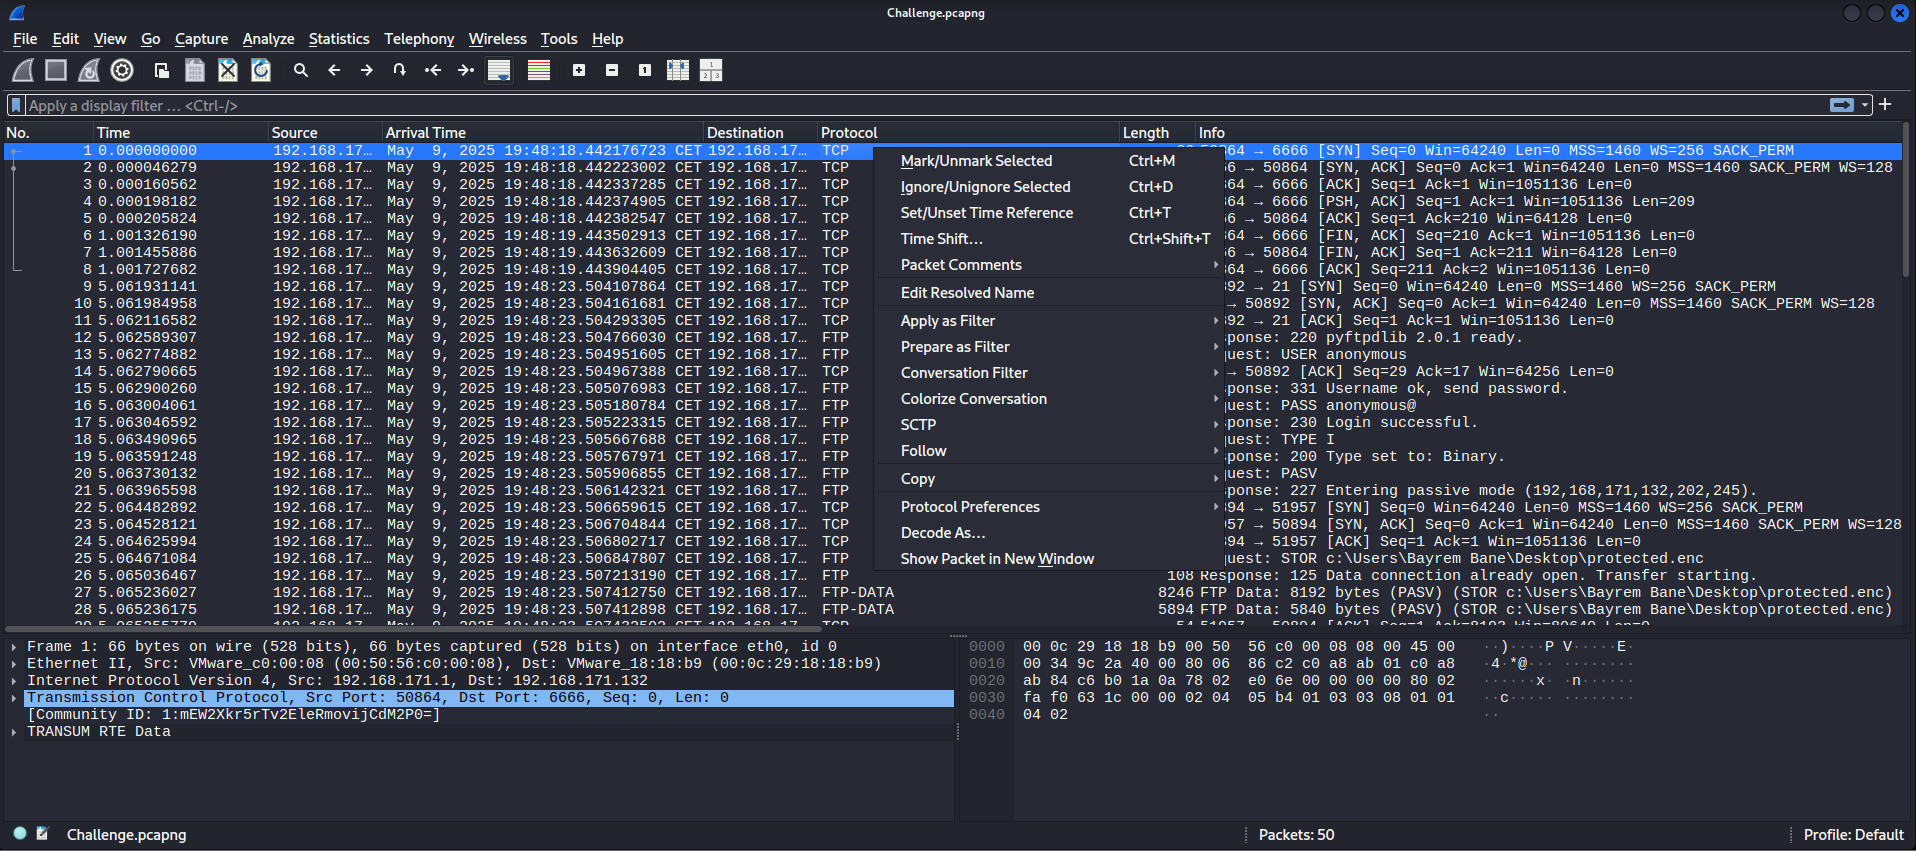This screenshot has height=851, width=1916.
Task: Click the stop capture square icon
Action: pos(56,70)
